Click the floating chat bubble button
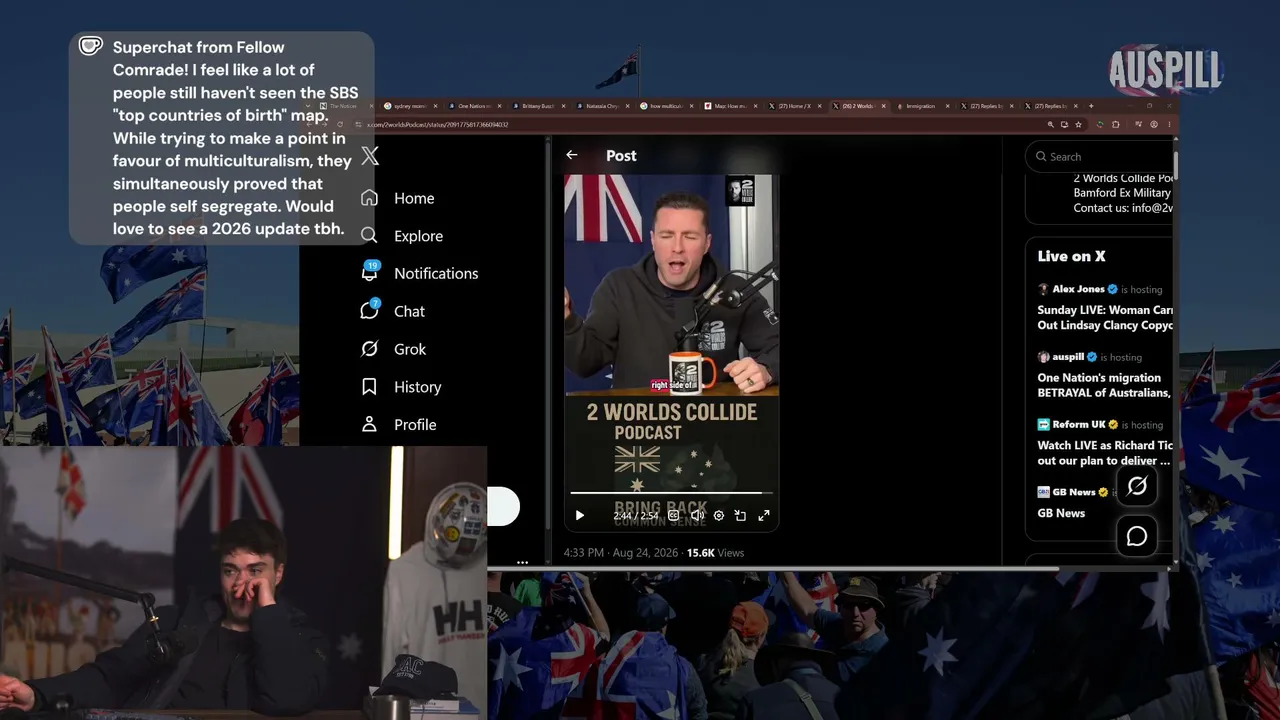Viewport: 1280px width, 720px height. 1137,536
